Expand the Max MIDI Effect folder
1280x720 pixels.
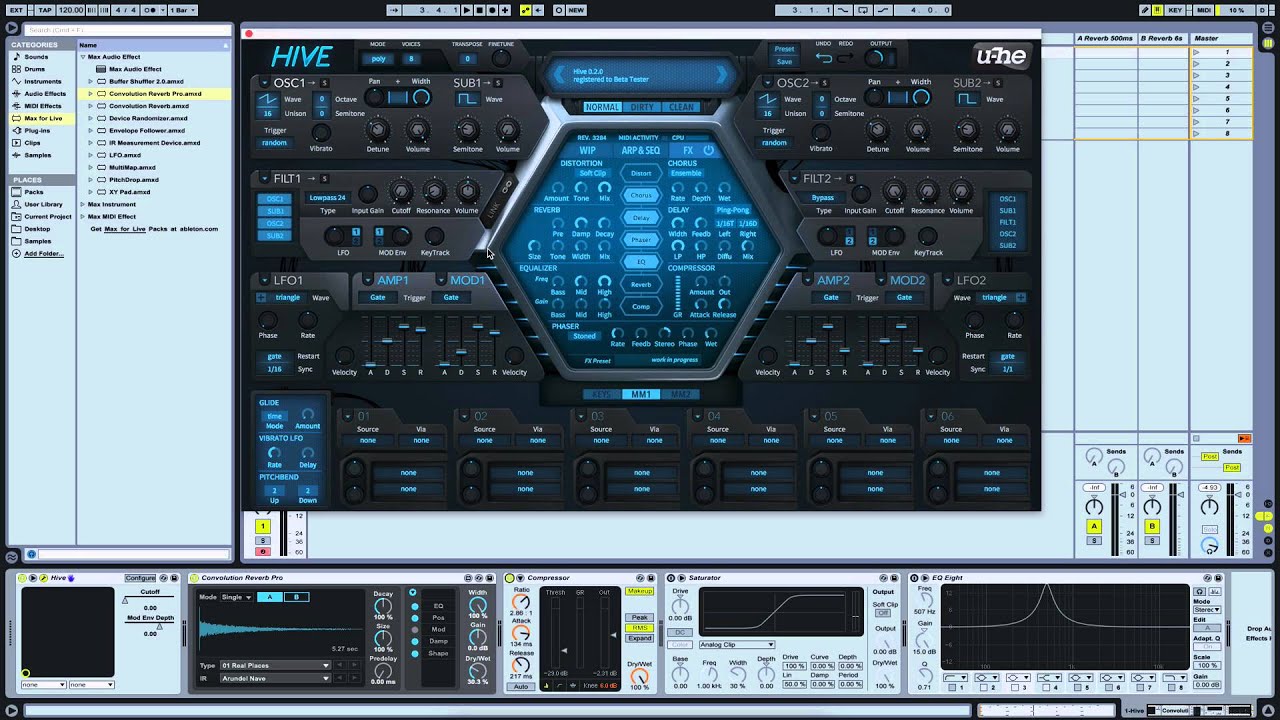tap(83, 216)
